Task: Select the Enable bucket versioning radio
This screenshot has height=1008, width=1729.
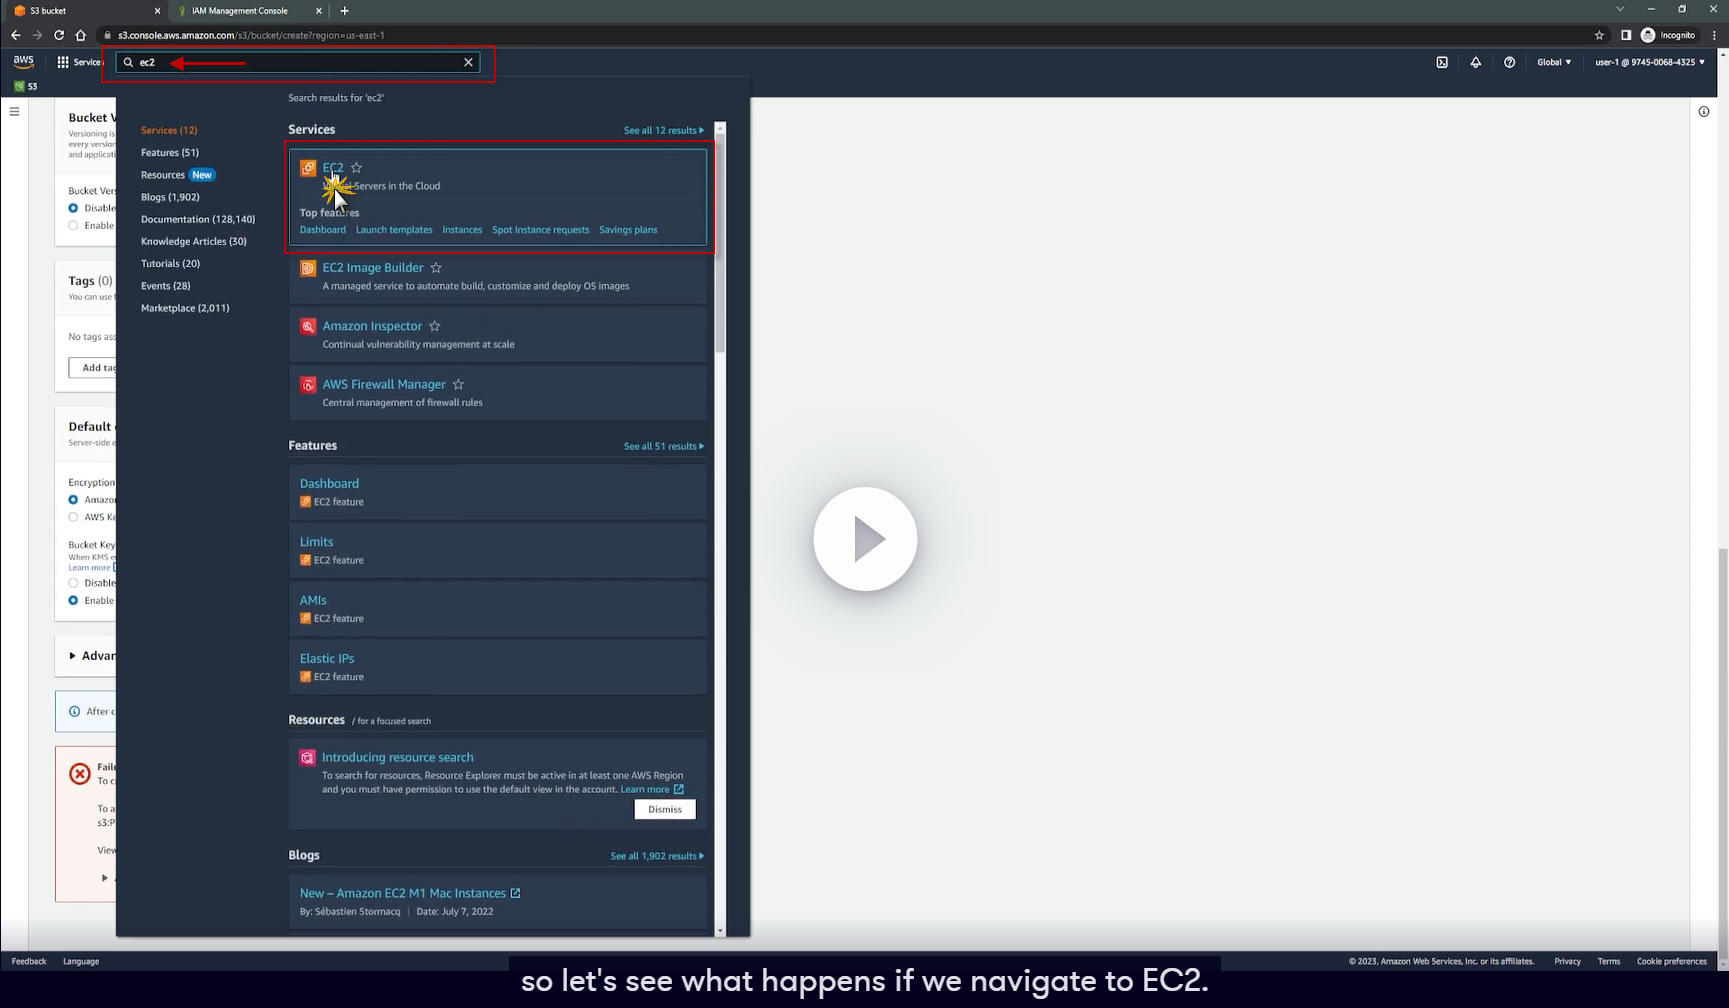Action: pyautogui.click(x=73, y=226)
